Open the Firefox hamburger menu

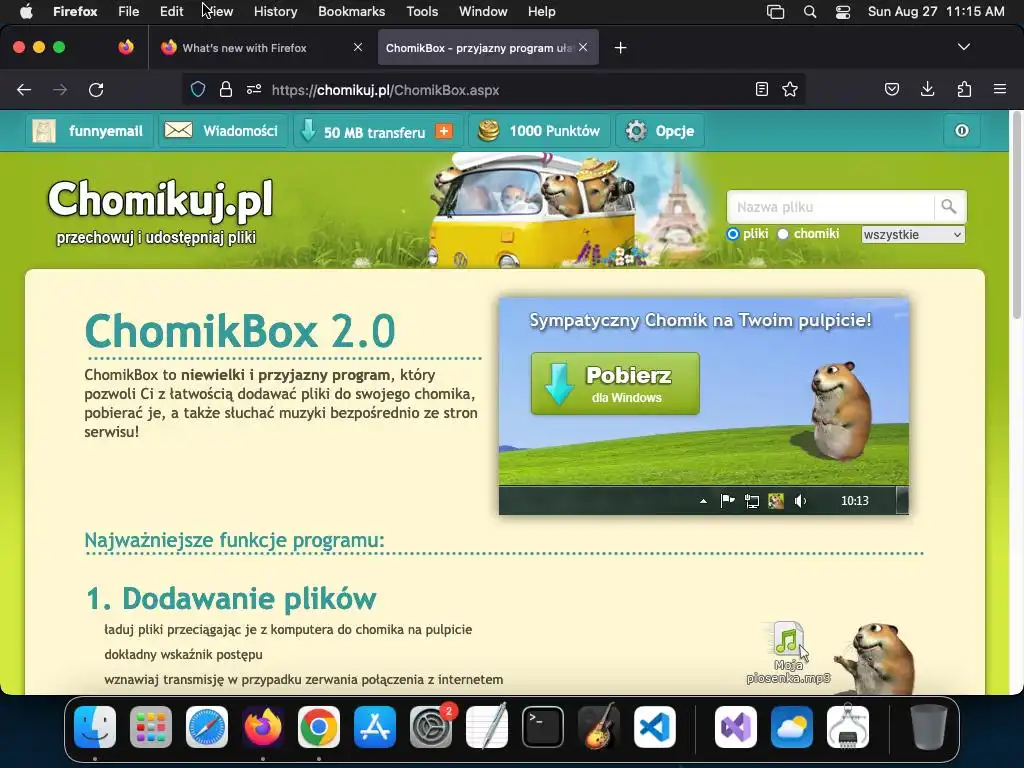click(1000, 89)
